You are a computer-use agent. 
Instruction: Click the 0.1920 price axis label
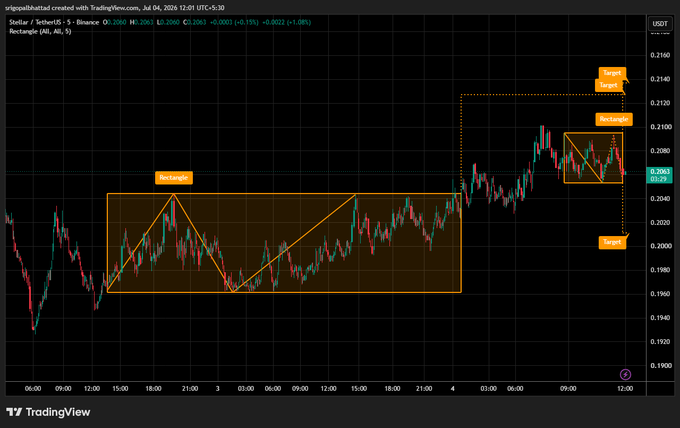click(660, 341)
